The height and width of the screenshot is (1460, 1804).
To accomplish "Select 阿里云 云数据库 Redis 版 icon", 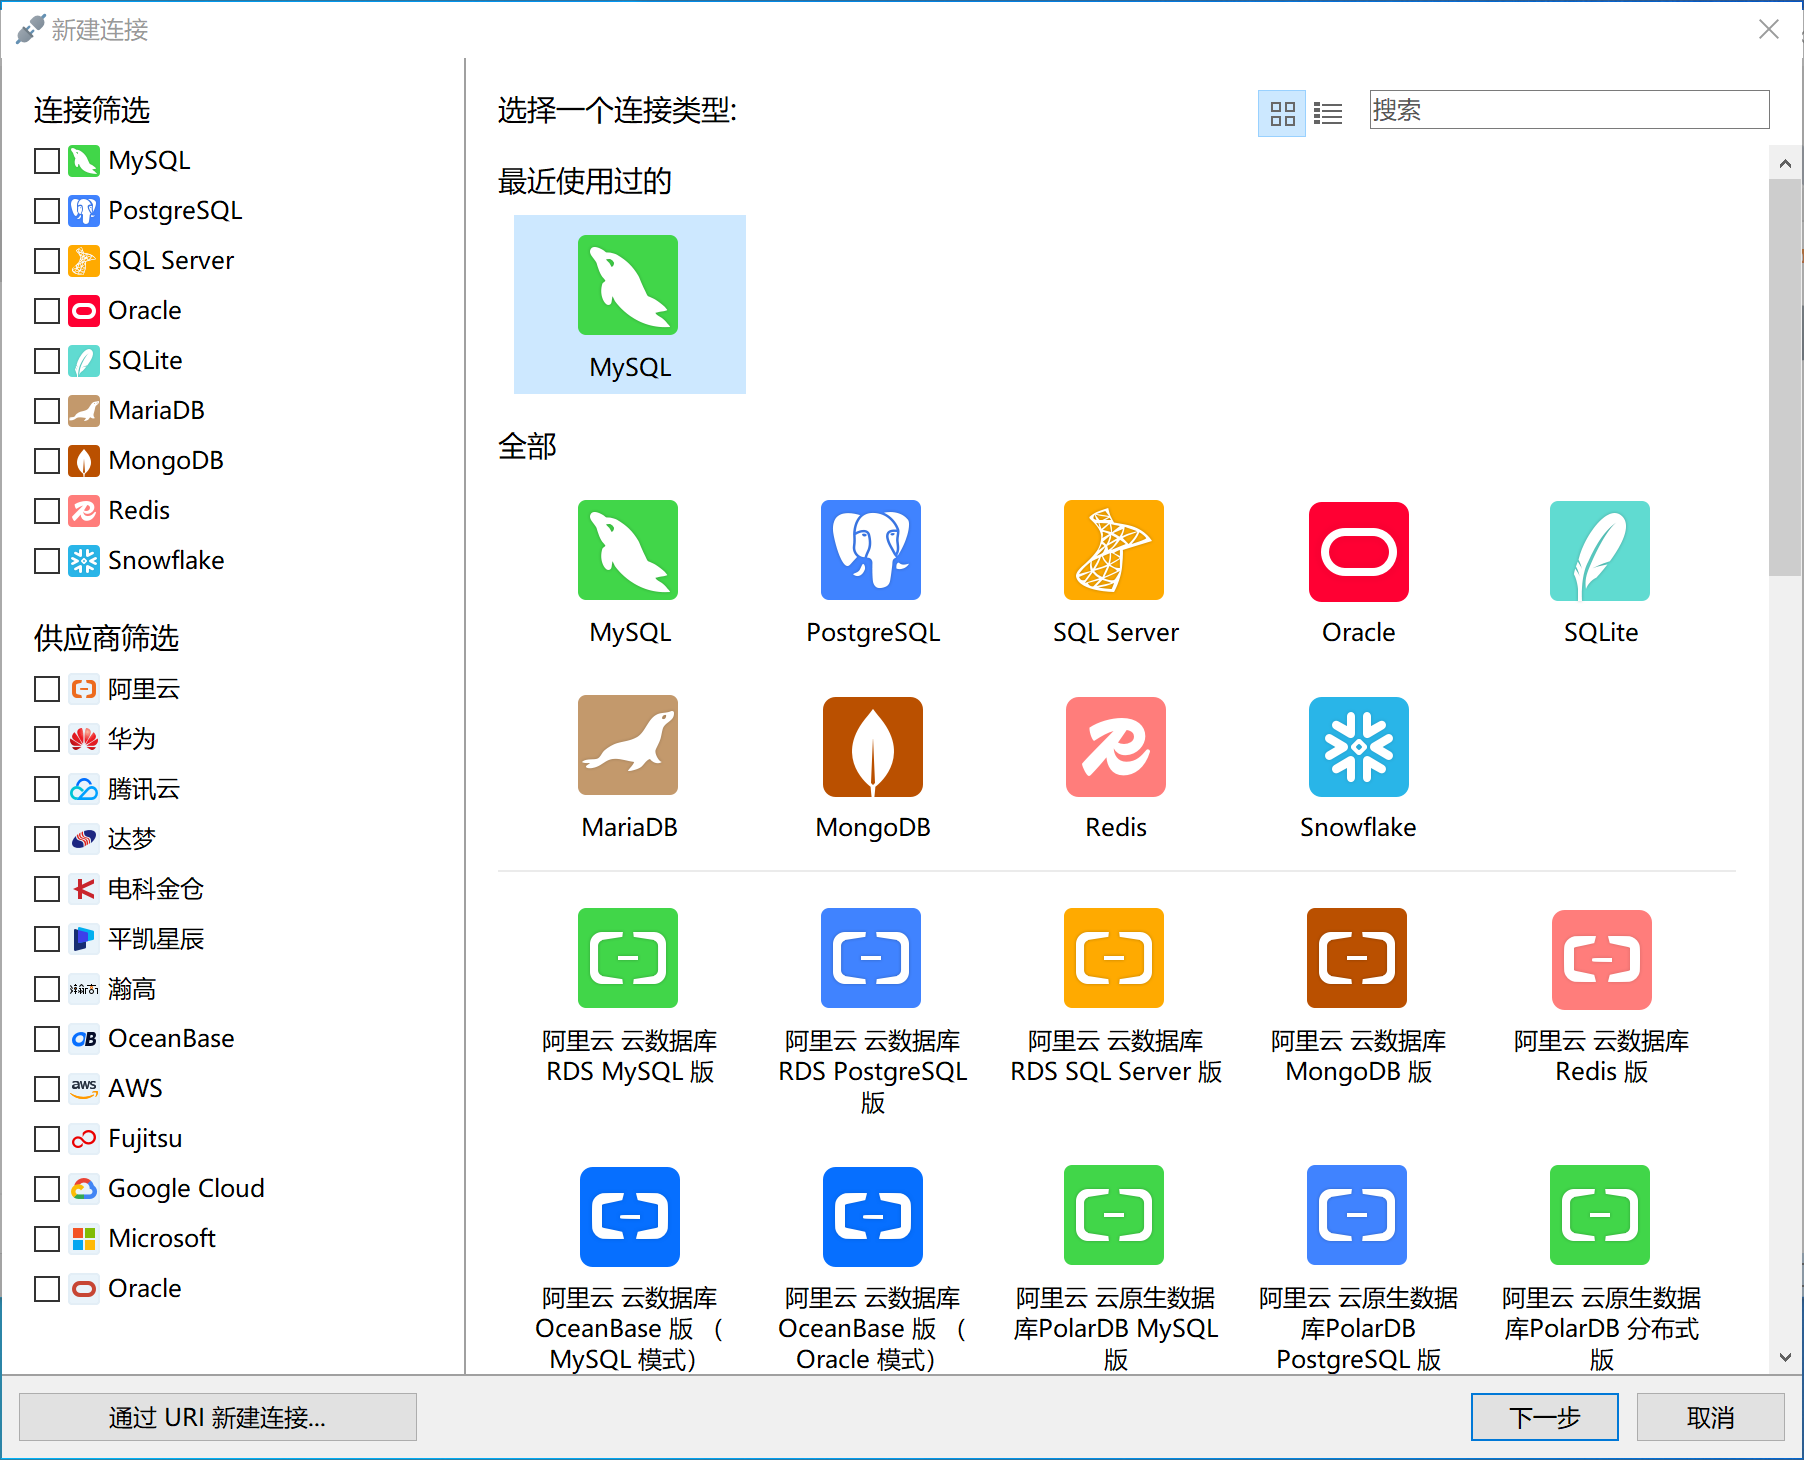I will click(1602, 960).
